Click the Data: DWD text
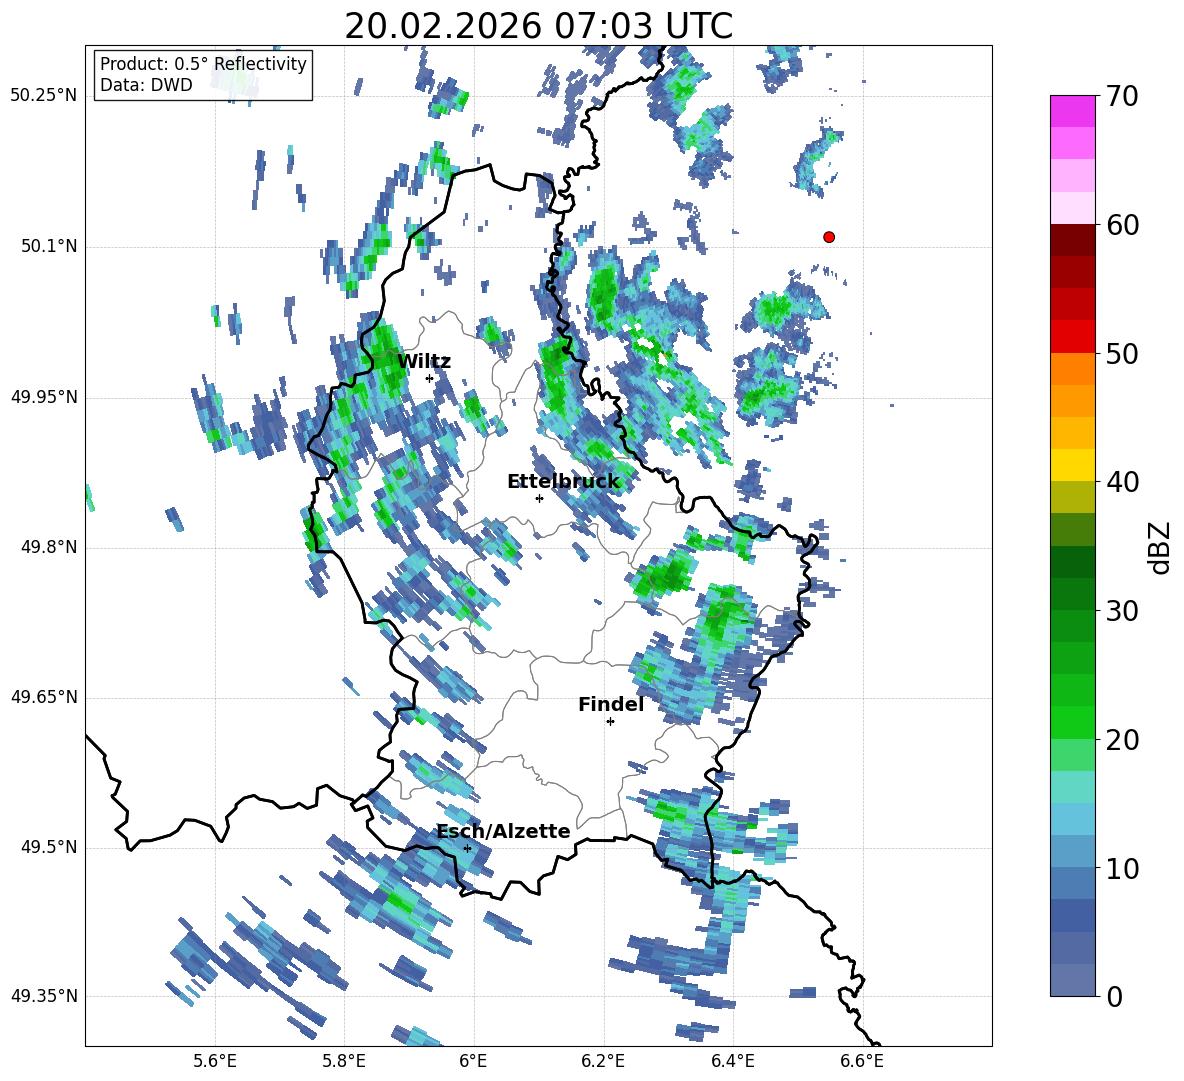Viewport: 1184px width, 1081px height. click(146, 85)
